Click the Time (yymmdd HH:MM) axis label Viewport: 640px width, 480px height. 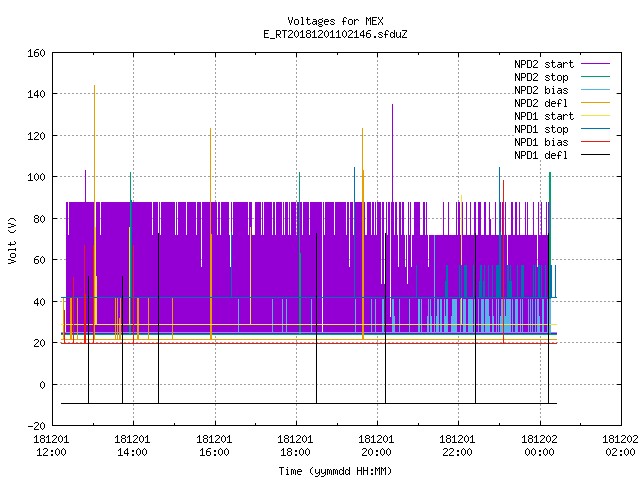(335, 471)
